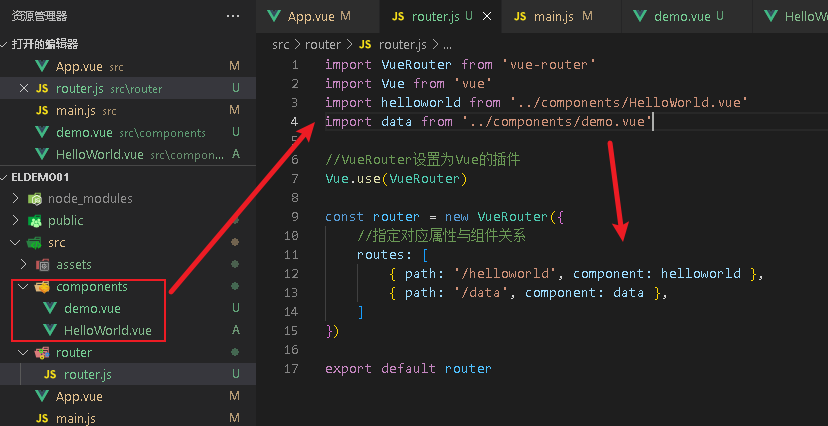Click the router breadcrumb segment
The image size is (828, 426).
click(x=323, y=45)
